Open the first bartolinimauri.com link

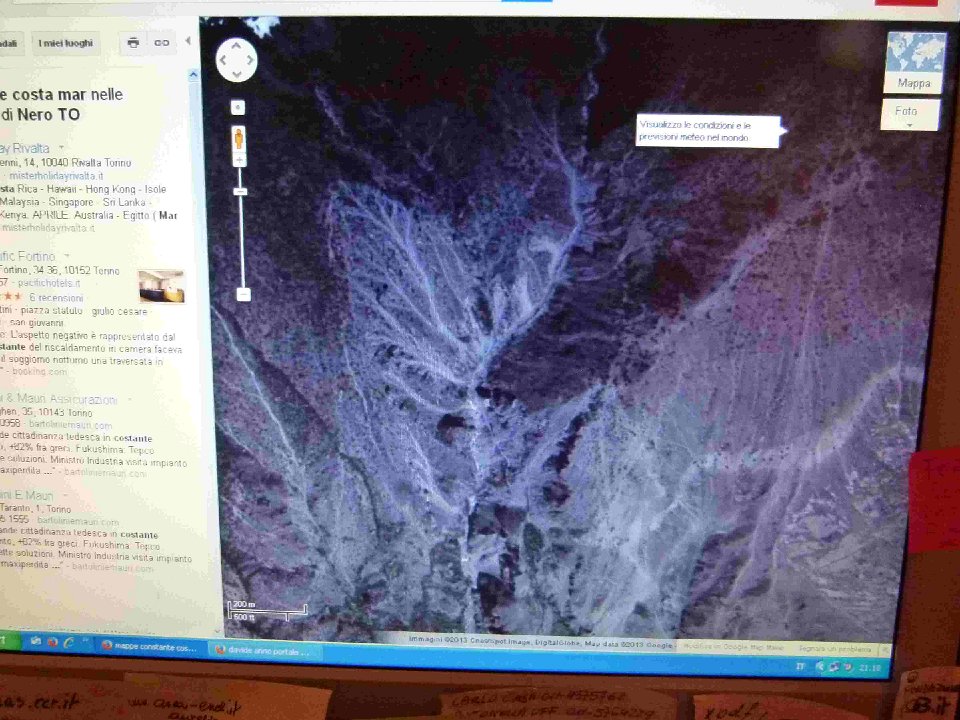click(70, 424)
